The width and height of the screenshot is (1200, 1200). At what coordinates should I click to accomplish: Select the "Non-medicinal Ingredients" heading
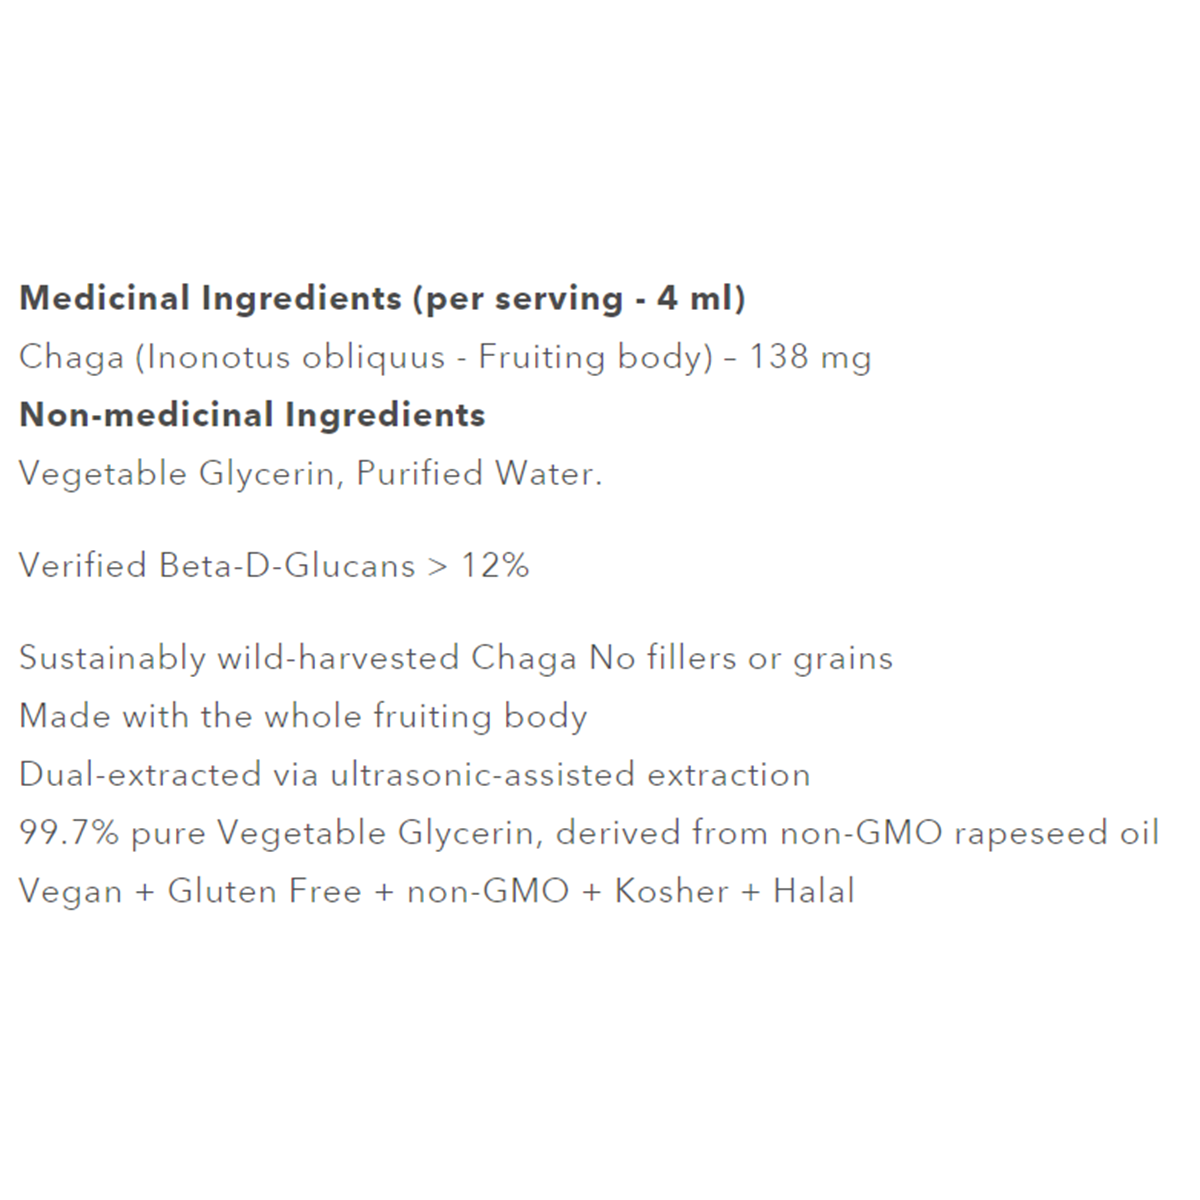(252, 415)
